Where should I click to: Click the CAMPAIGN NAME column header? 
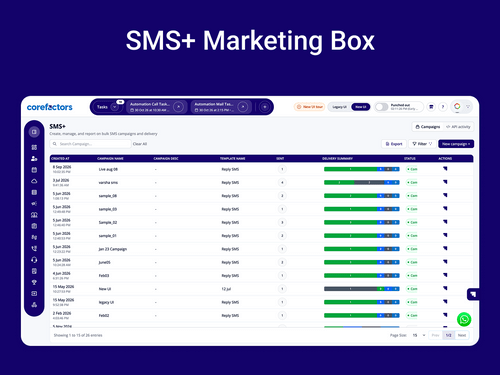pyautogui.click(x=110, y=159)
